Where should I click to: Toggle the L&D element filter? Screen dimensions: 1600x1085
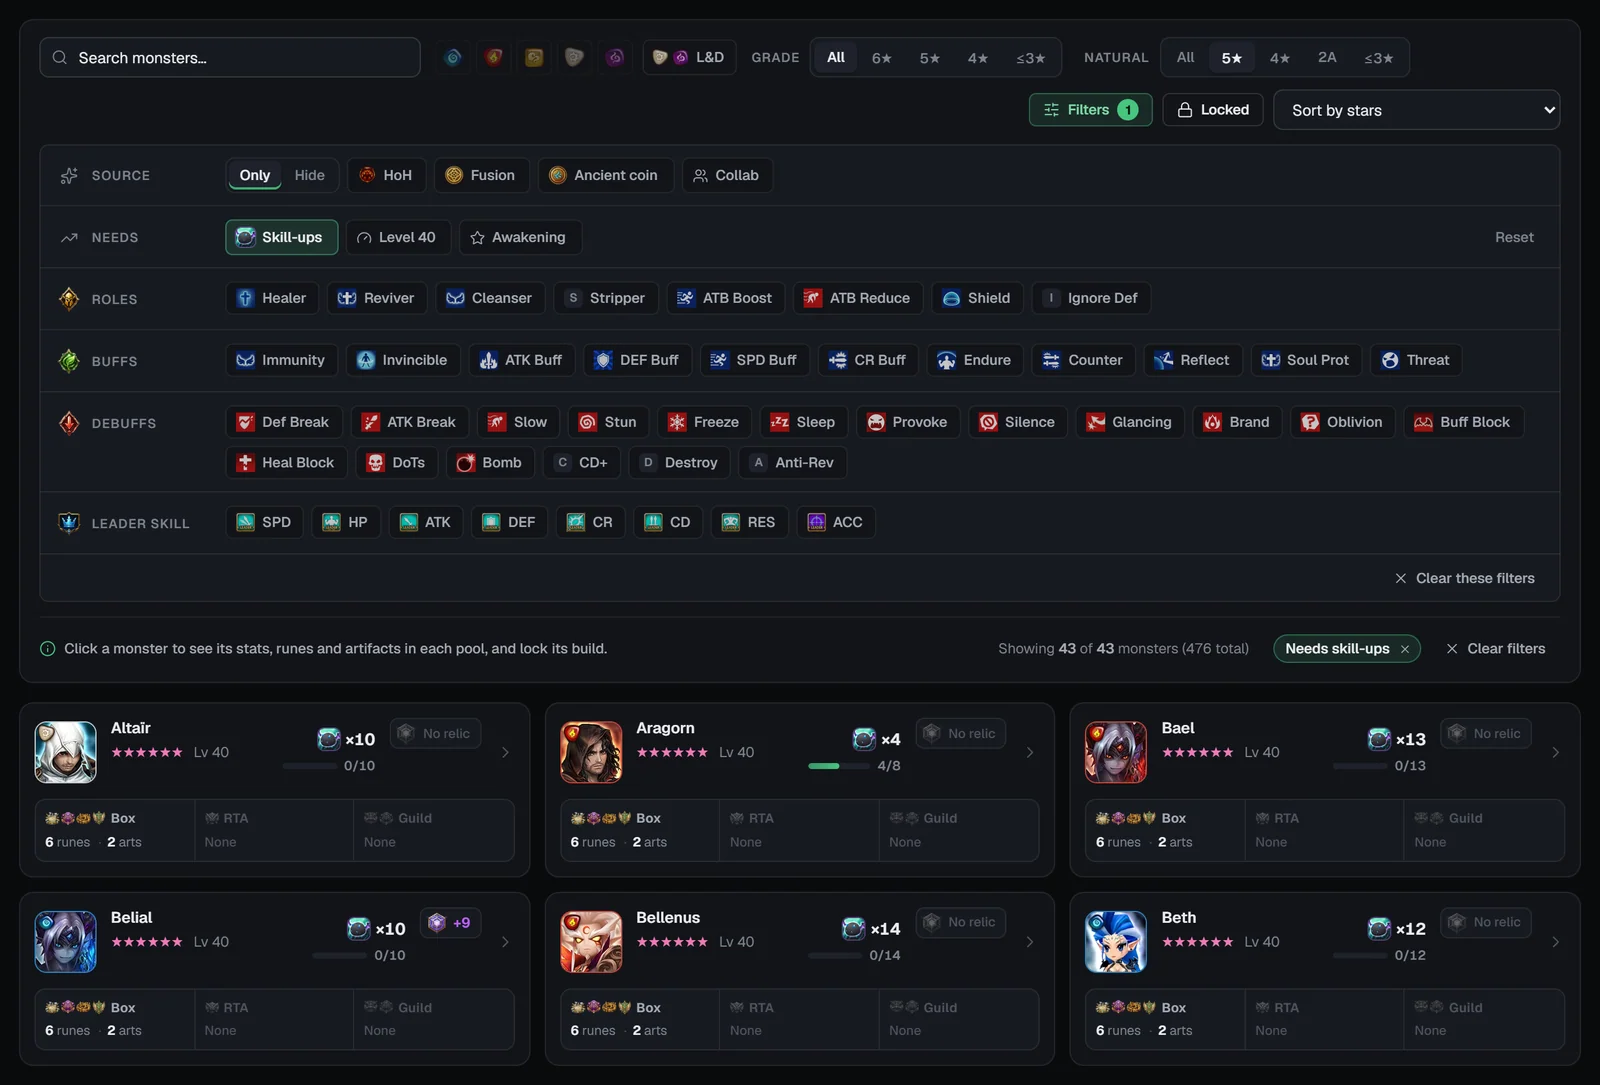pos(689,57)
